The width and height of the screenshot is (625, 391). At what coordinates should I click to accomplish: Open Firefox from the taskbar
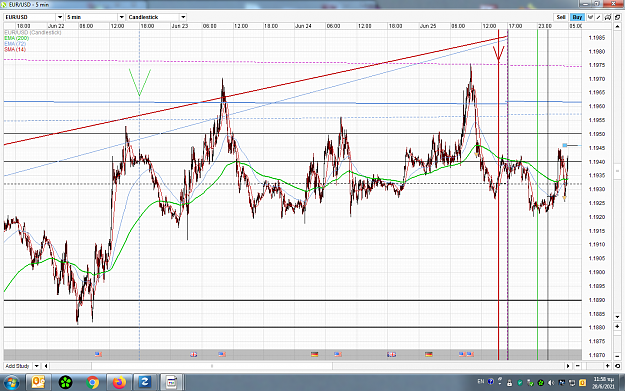(x=119, y=383)
